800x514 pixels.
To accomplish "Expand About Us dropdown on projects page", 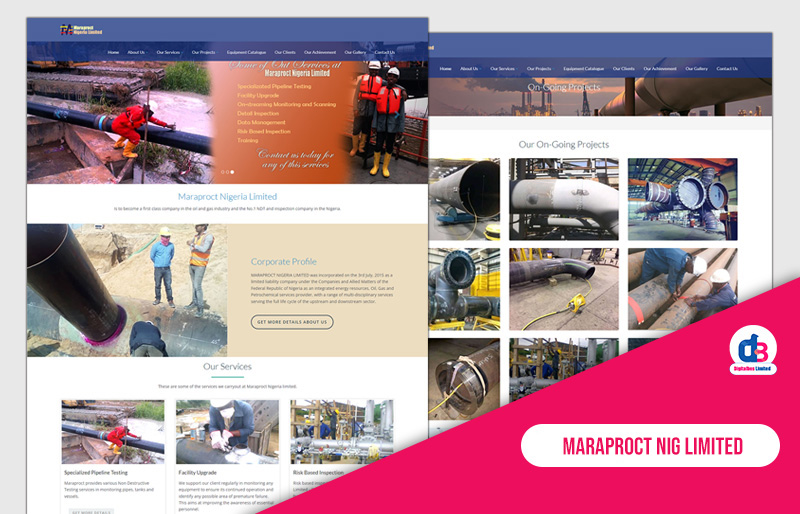I will coord(470,68).
